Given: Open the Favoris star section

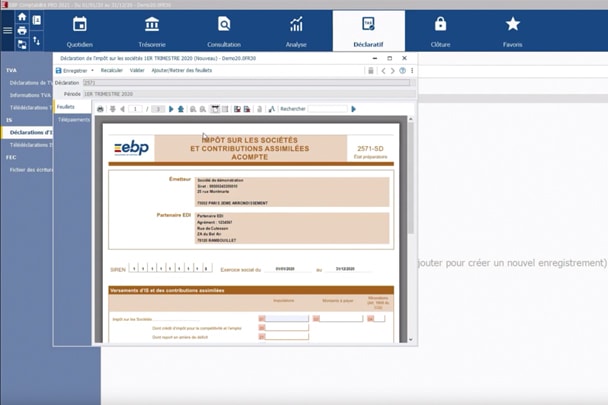Looking at the screenshot, I should pyautogui.click(x=512, y=30).
